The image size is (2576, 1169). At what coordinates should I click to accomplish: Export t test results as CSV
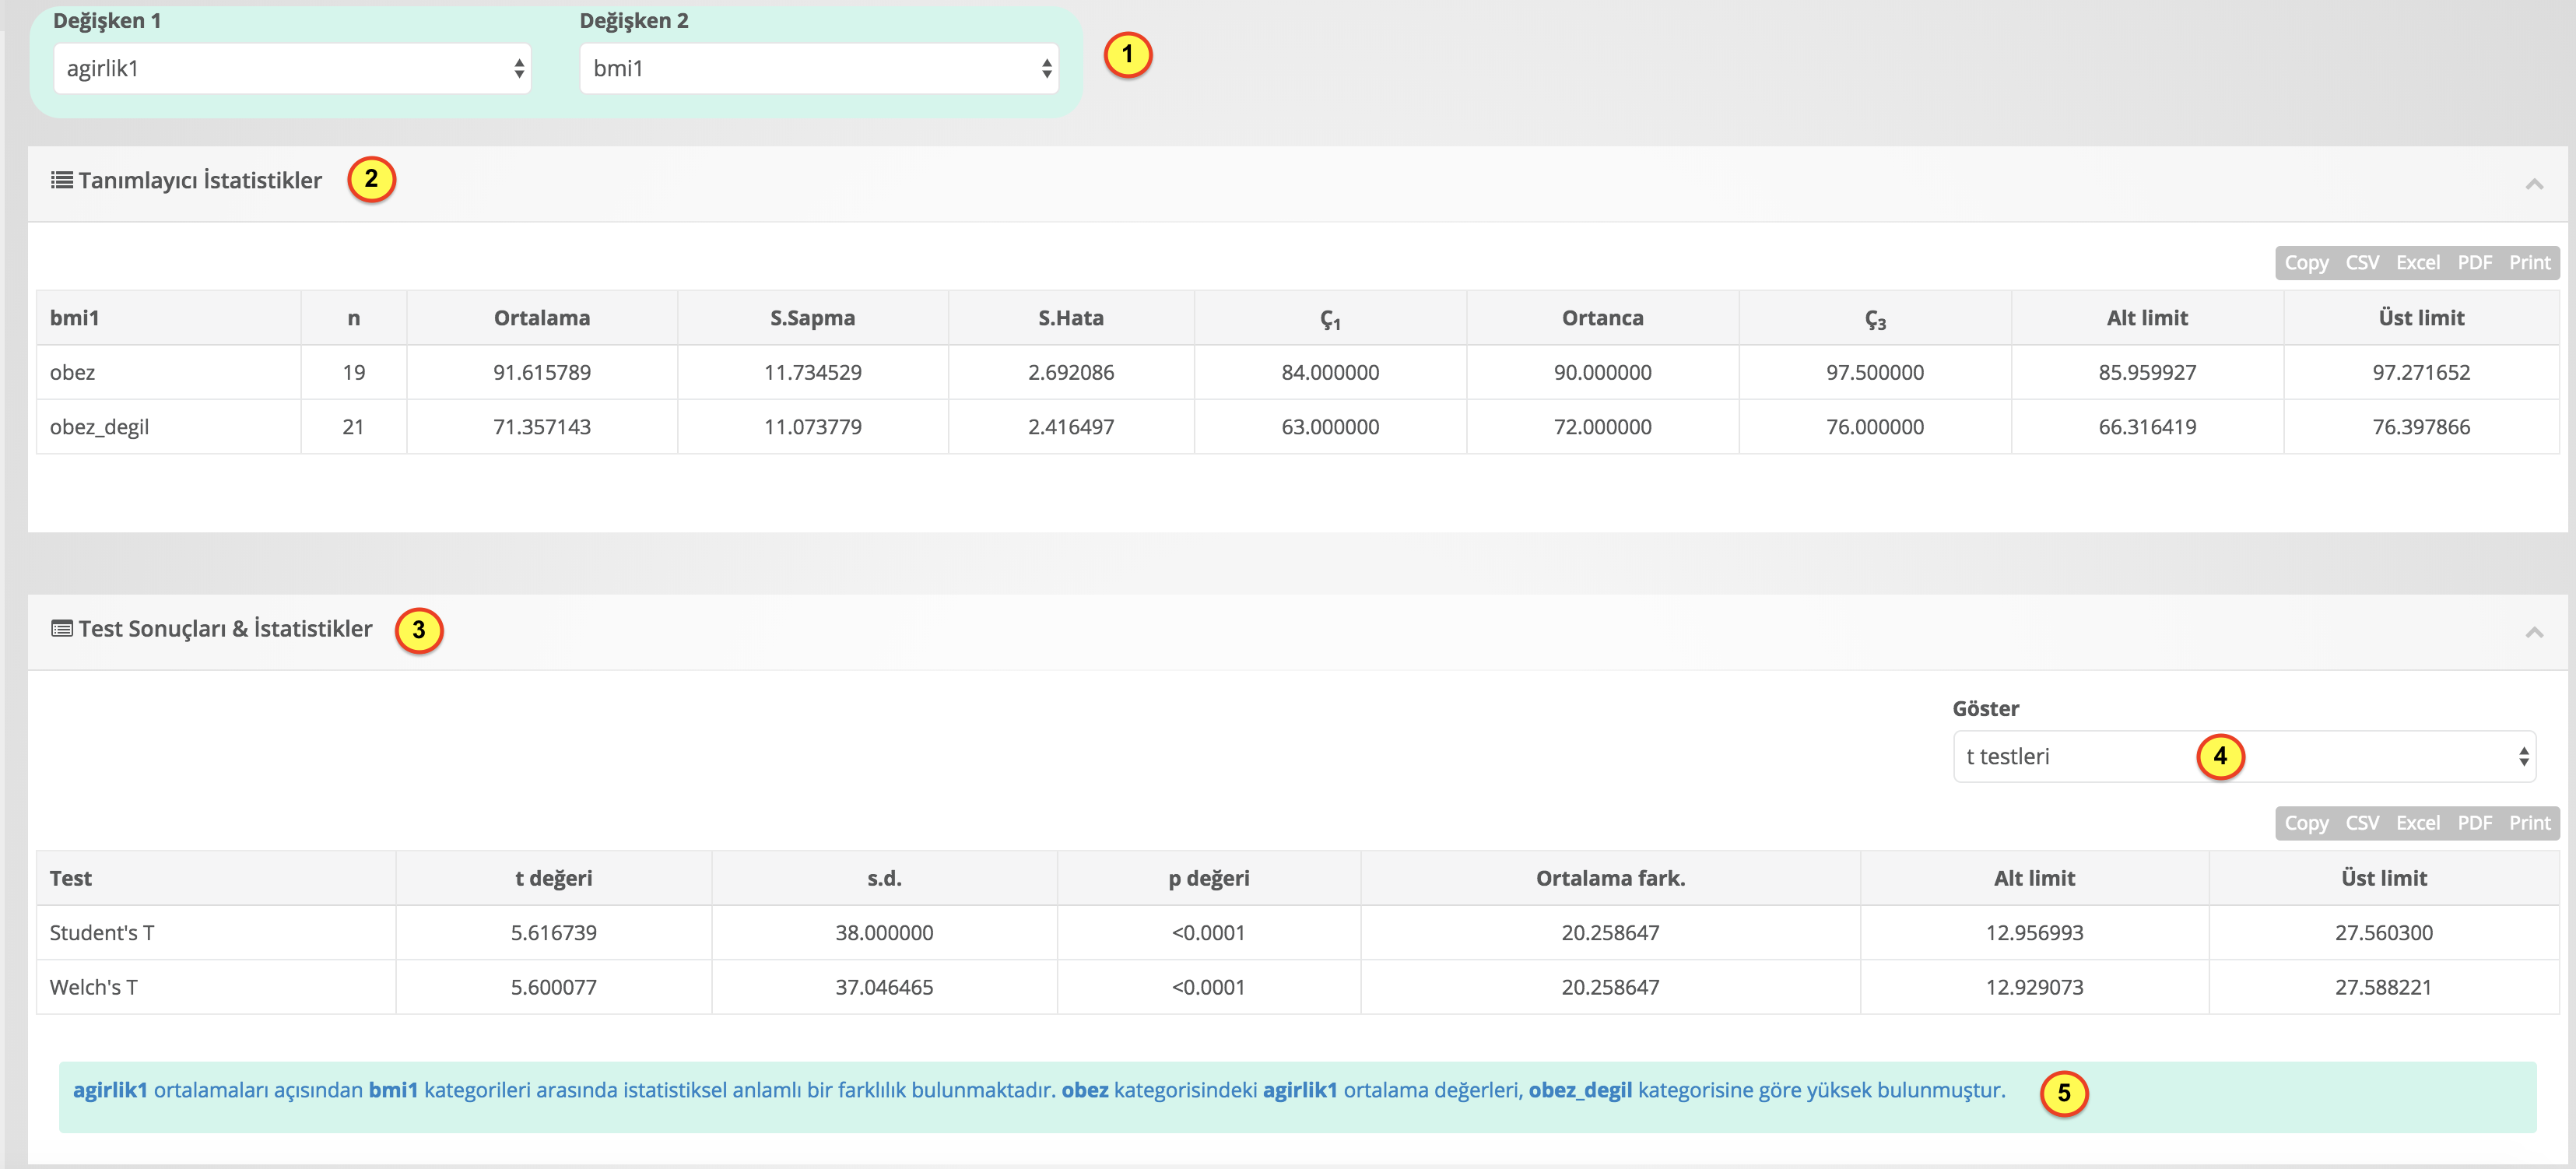(2362, 823)
